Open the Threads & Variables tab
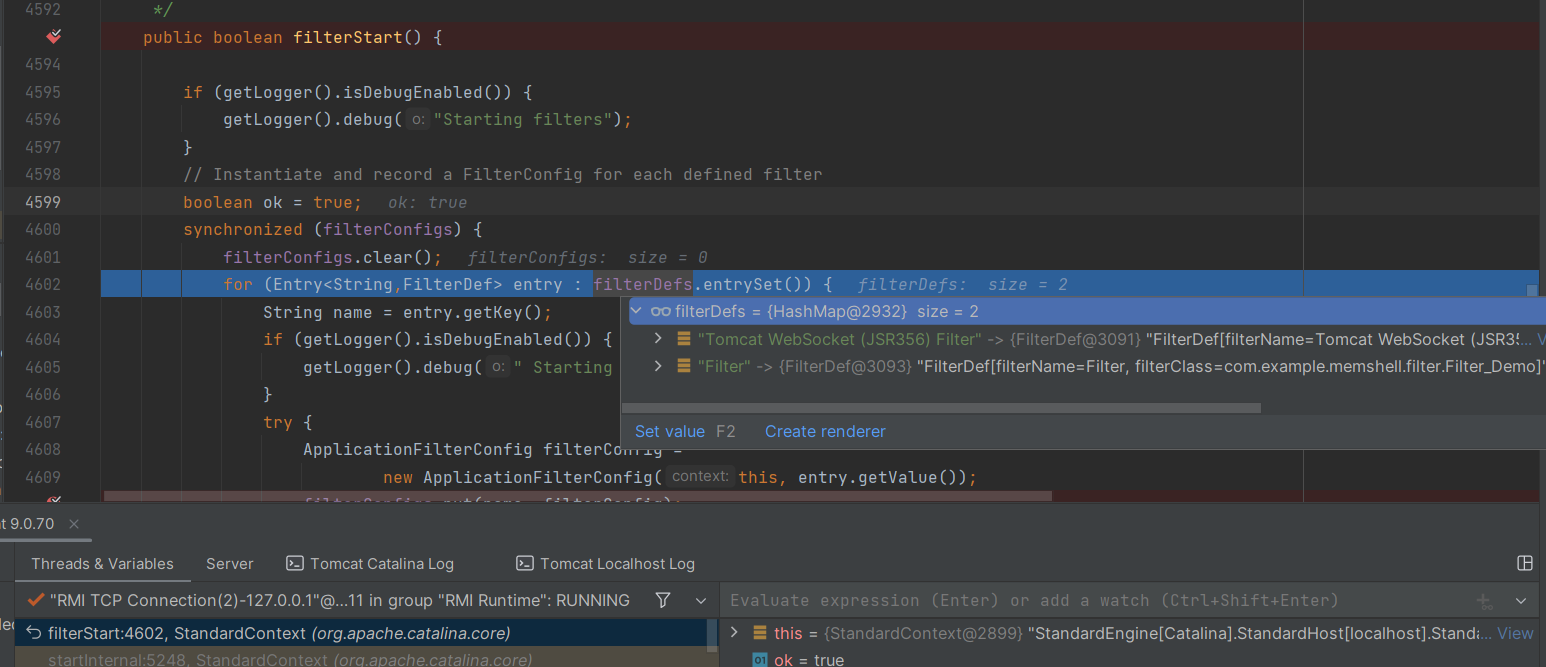 [102, 563]
